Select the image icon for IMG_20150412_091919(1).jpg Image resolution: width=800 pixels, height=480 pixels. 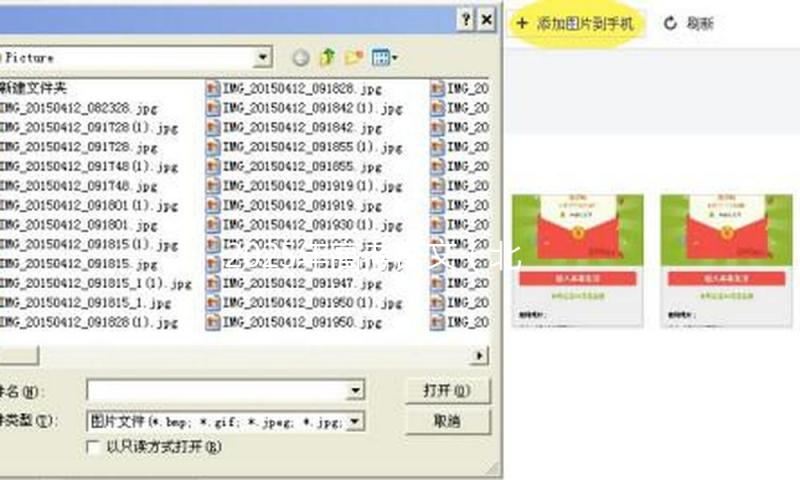(x=213, y=186)
